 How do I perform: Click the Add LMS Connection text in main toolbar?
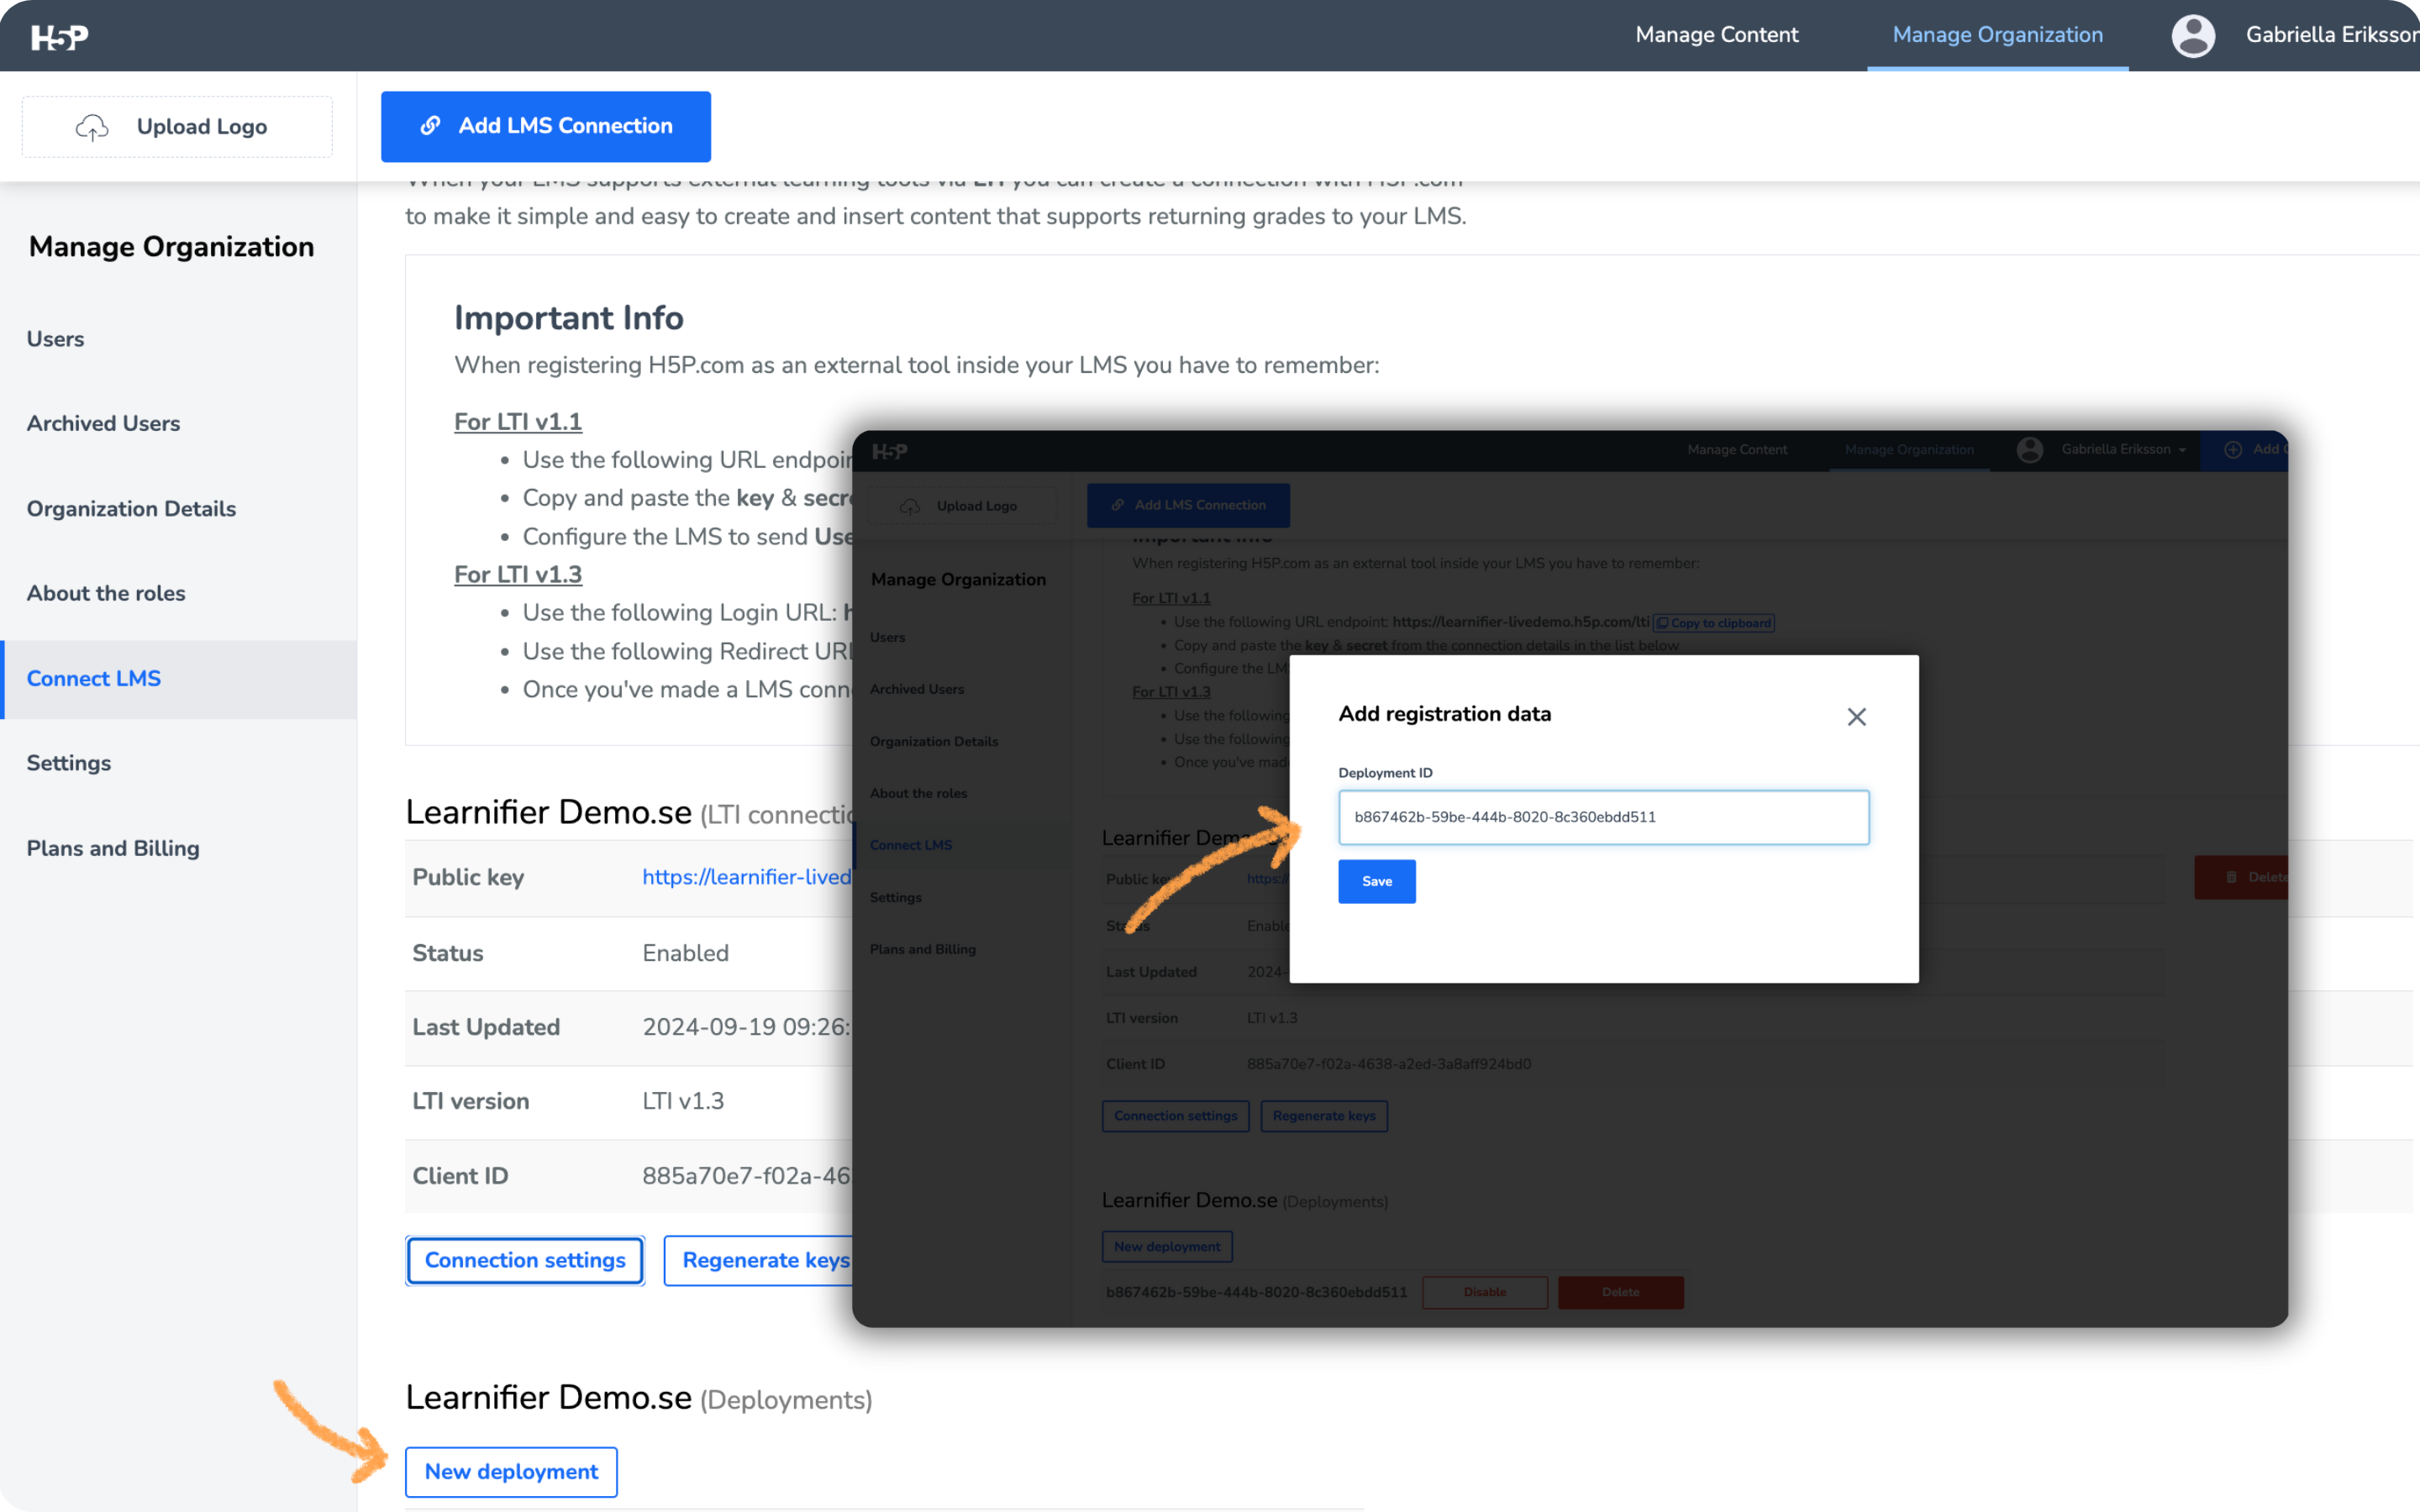point(565,126)
